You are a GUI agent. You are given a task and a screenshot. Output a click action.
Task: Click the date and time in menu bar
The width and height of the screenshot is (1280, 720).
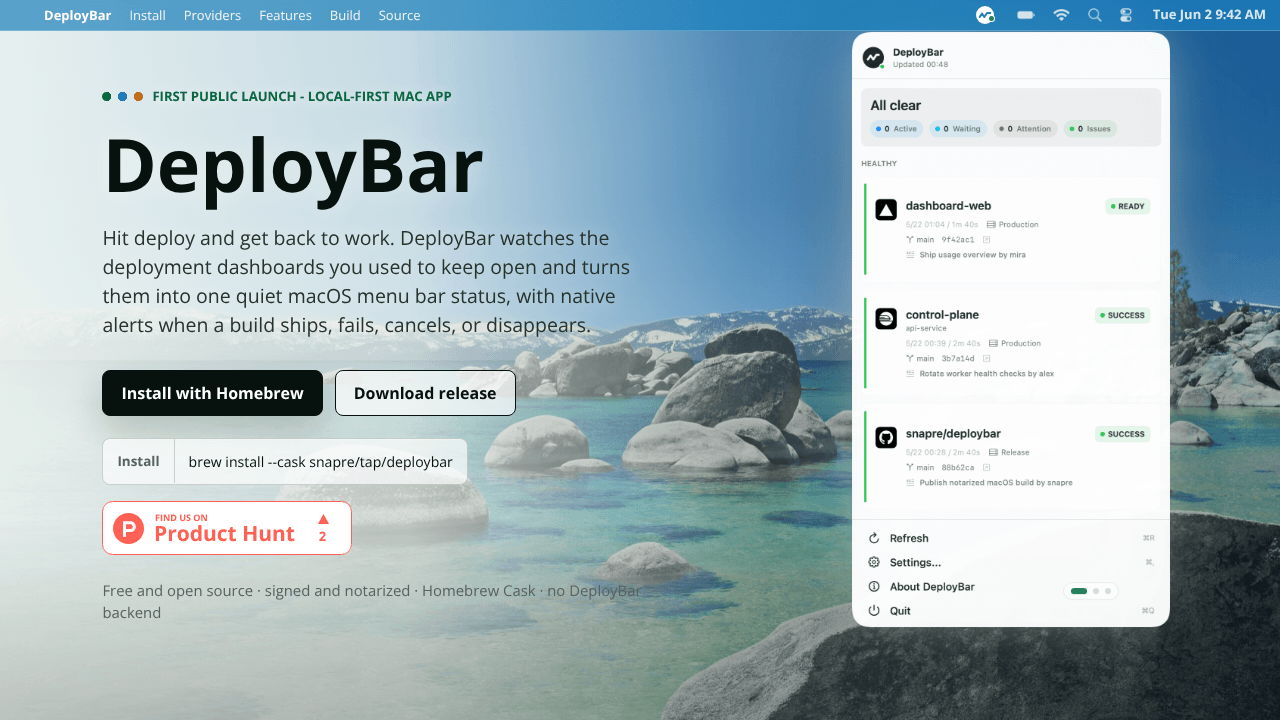click(1209, 15)
